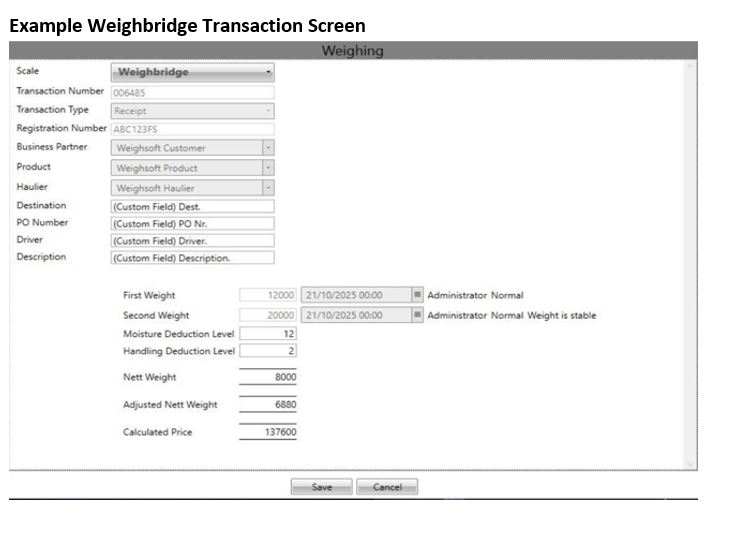The width and height of the screenshot is (753, 540).
Task: Click the Handling Deduction Level field
Action: pyautogui.click(x=268, y=351)
